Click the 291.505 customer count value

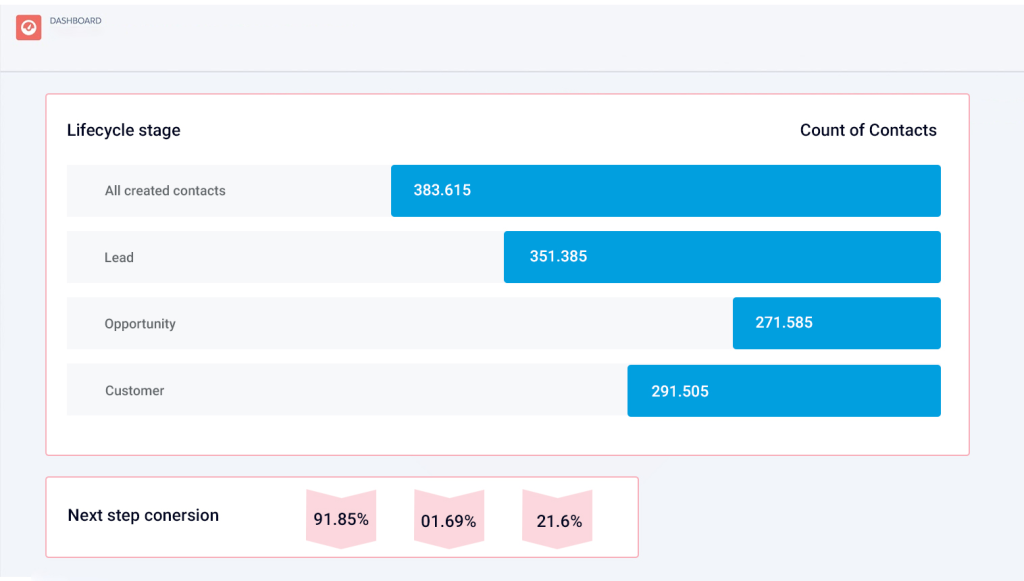point(680,391)
